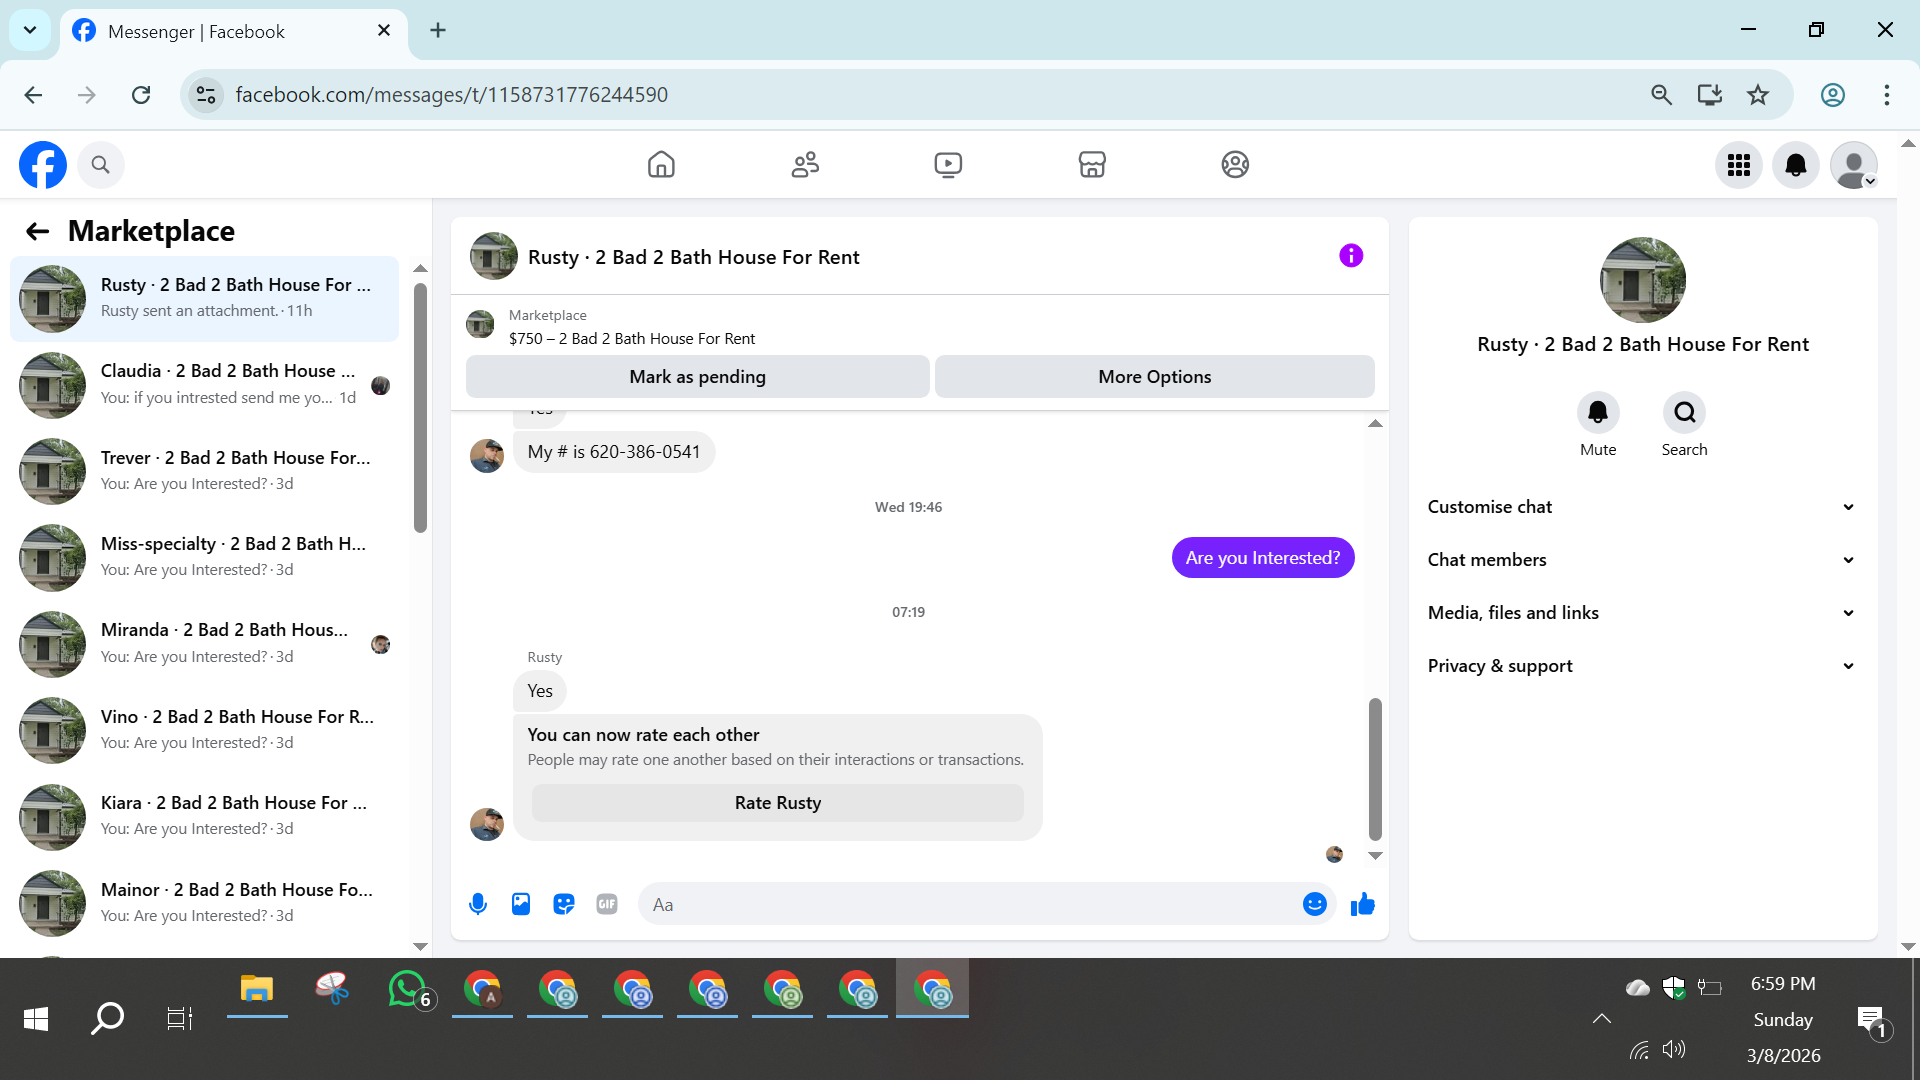The height and width of the screenshot is (1080, 1920).
Task: Attach a photo using image icon
Action: 521,904
